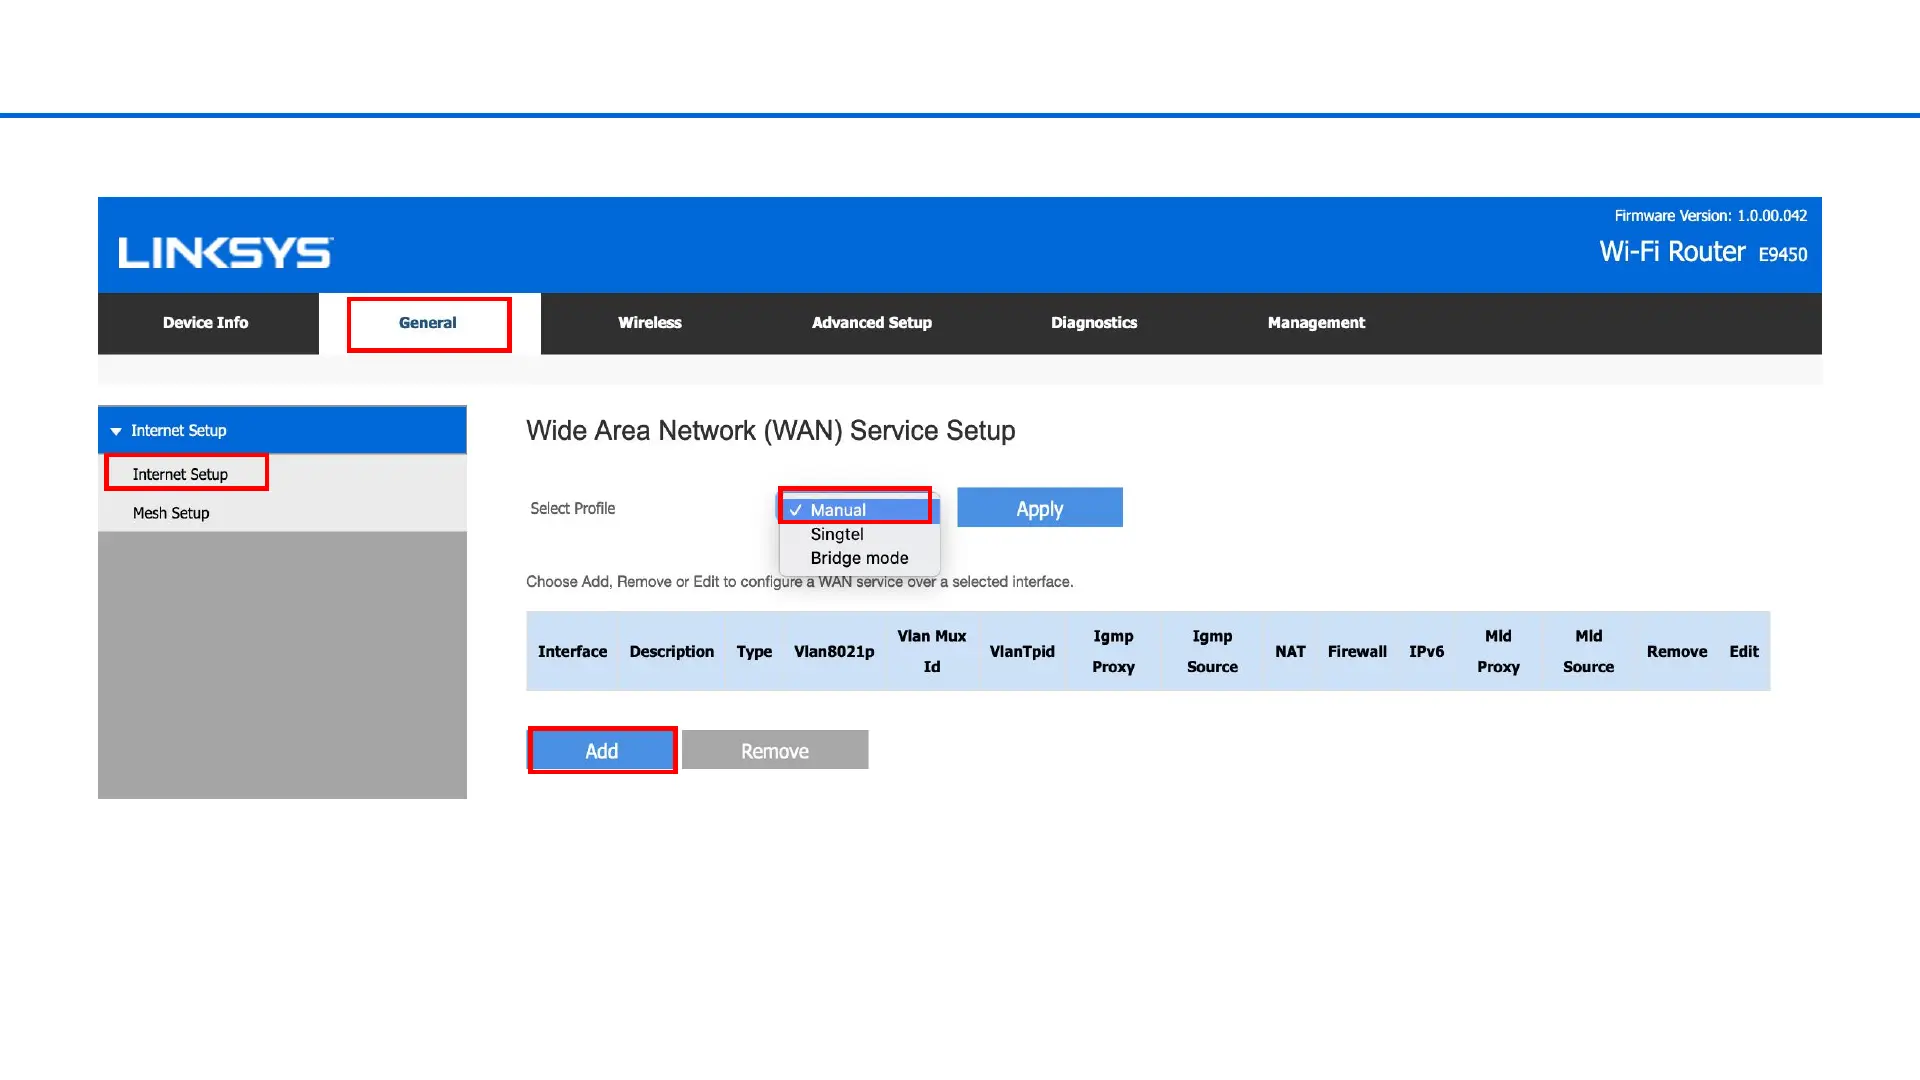Click the Apply button

(1039, 508)
